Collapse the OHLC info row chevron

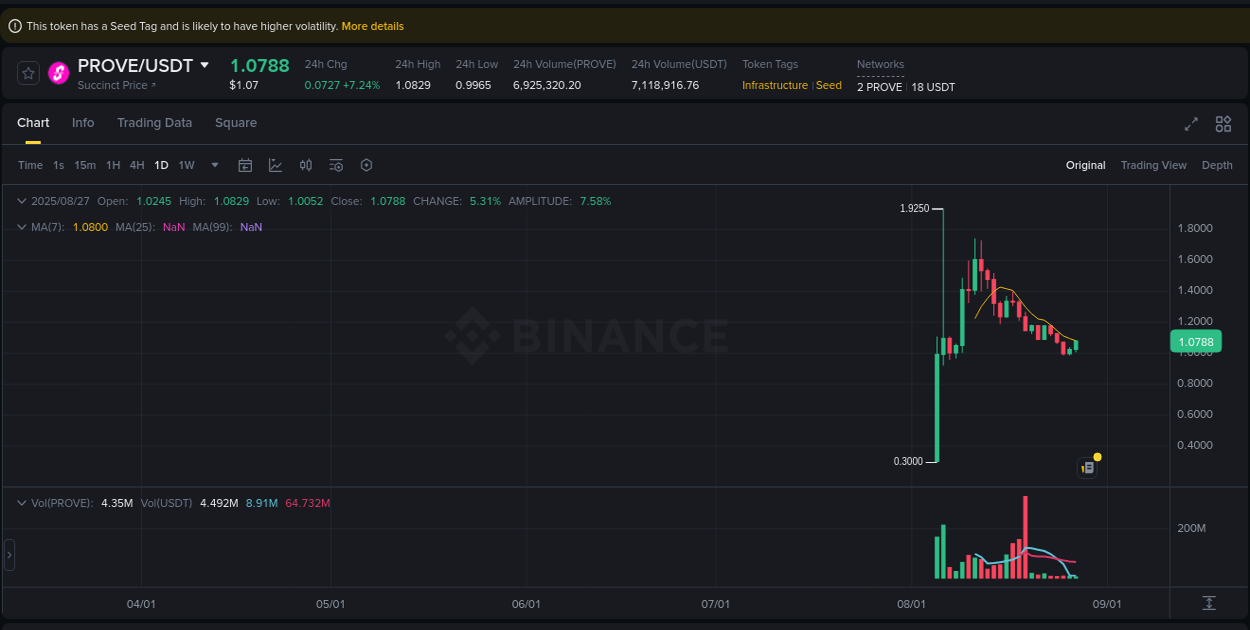click(20, 200)
